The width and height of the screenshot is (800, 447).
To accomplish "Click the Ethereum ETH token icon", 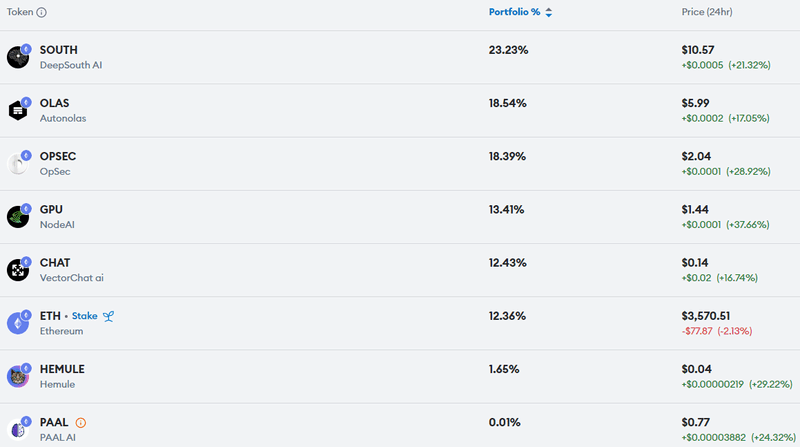I will (18, 323).
